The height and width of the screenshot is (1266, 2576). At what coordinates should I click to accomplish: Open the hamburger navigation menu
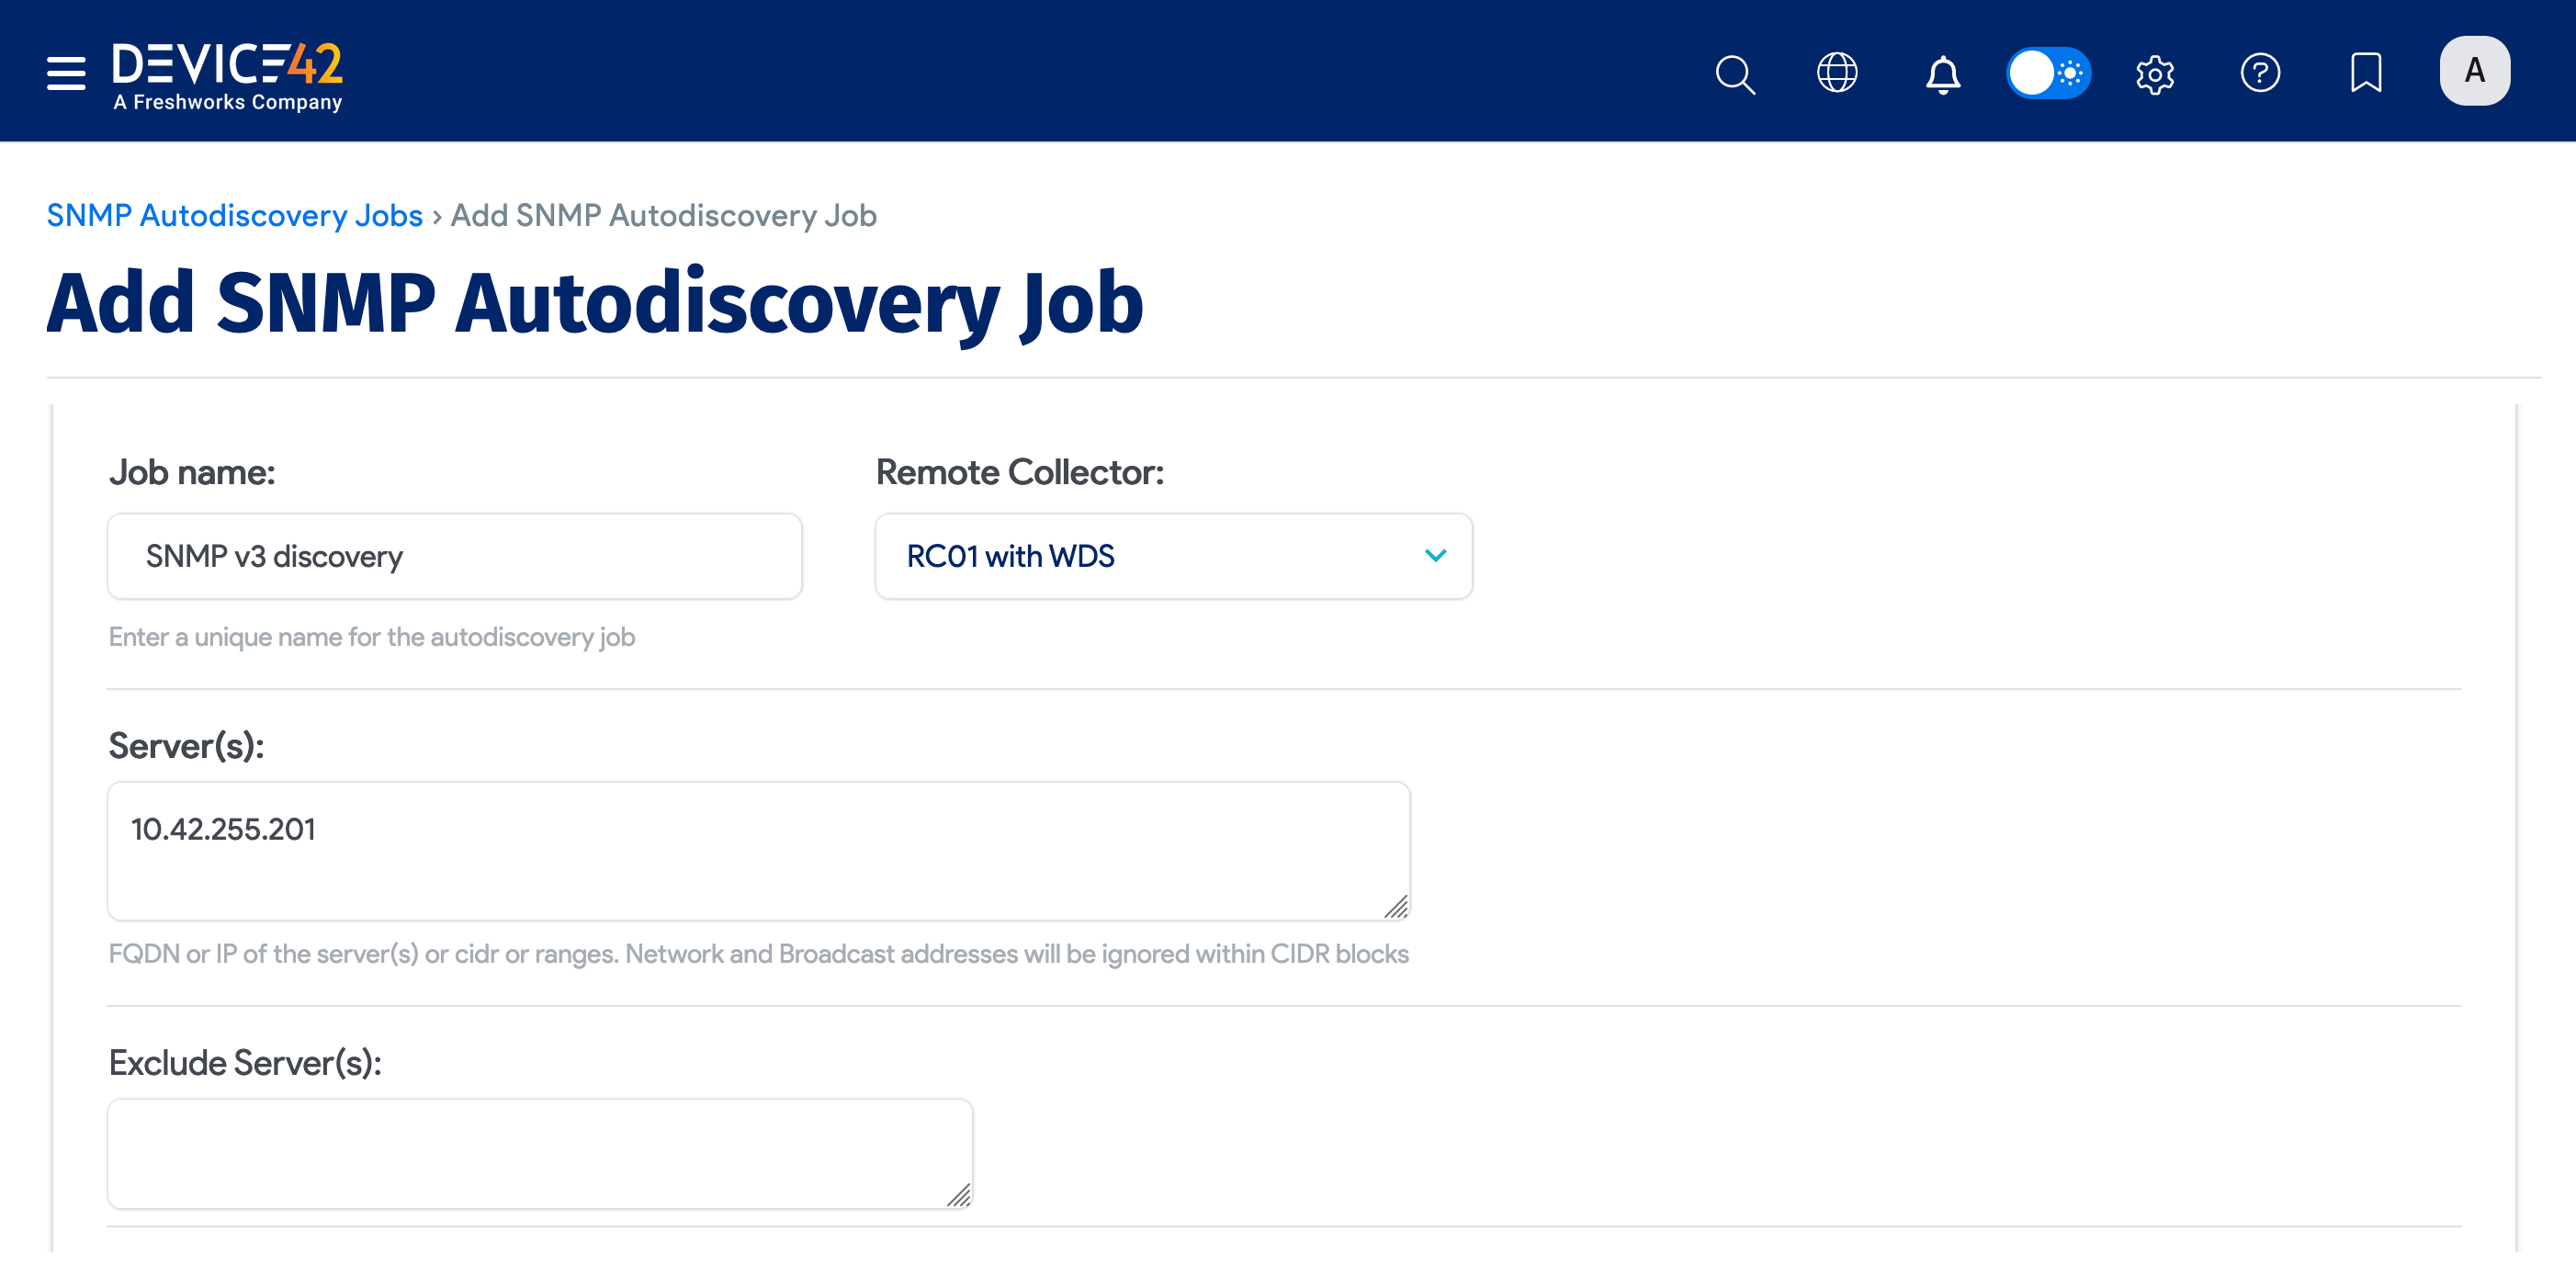pos(65,72)
